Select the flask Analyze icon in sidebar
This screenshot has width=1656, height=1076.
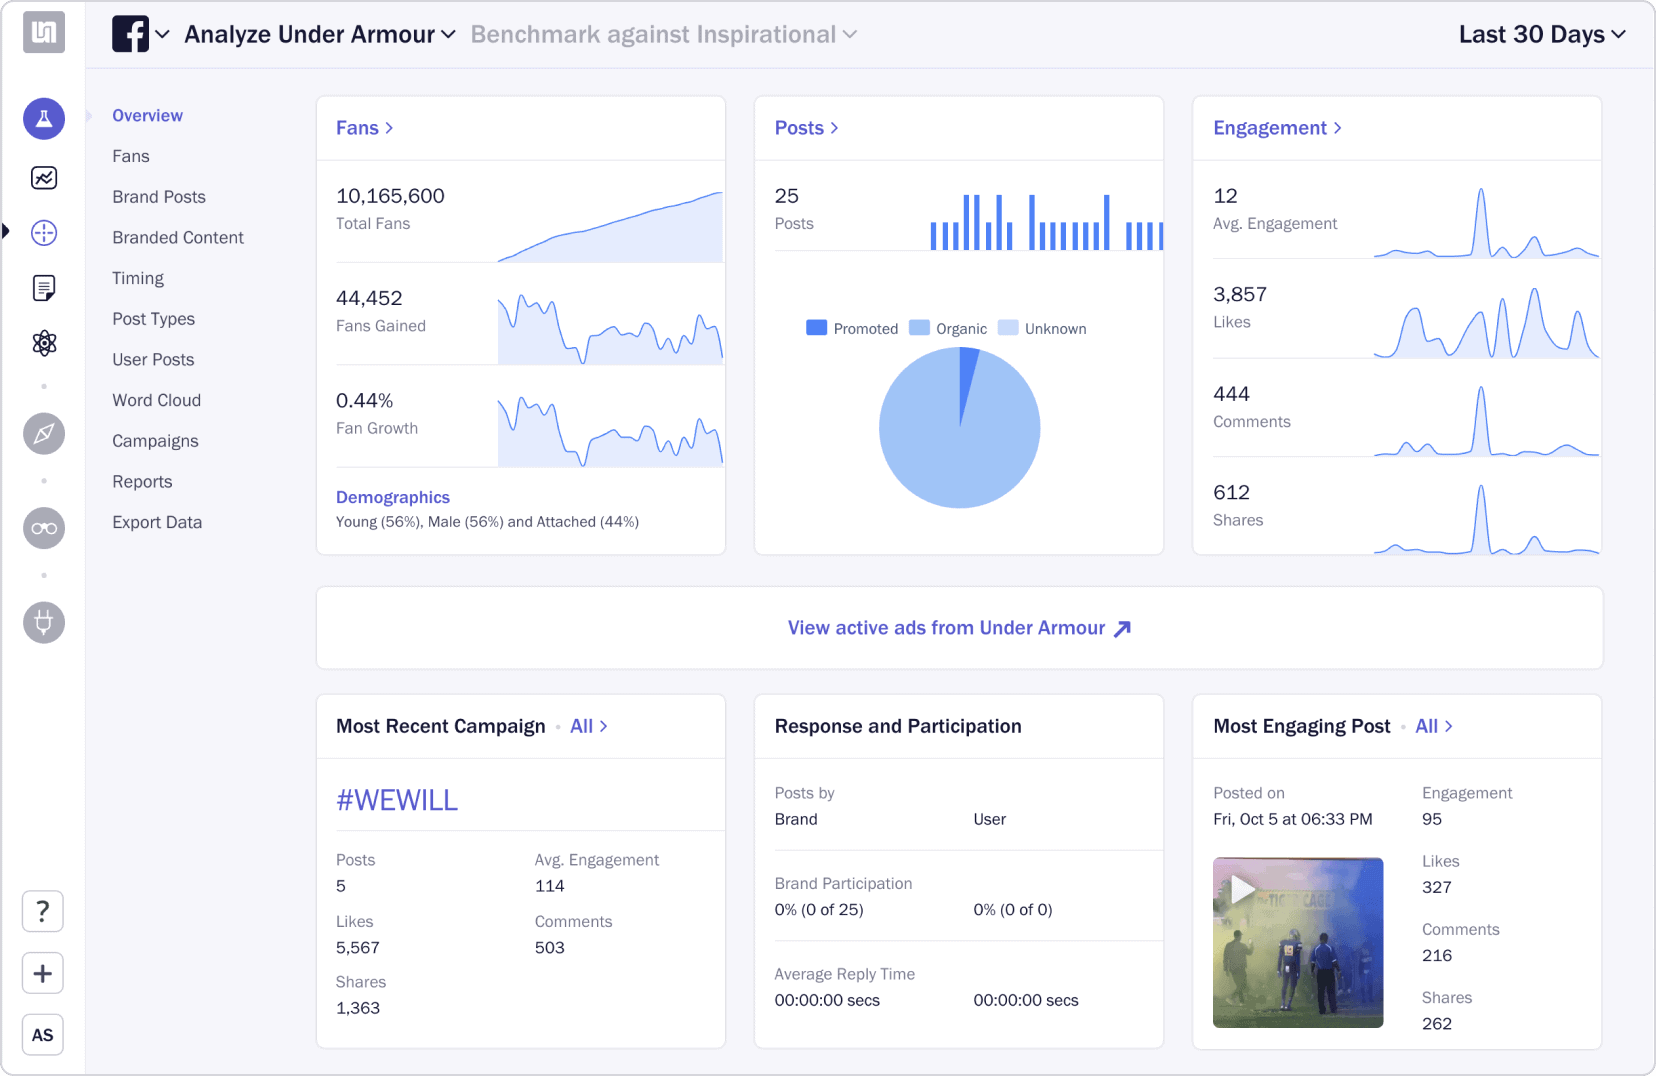pos(44,119)
